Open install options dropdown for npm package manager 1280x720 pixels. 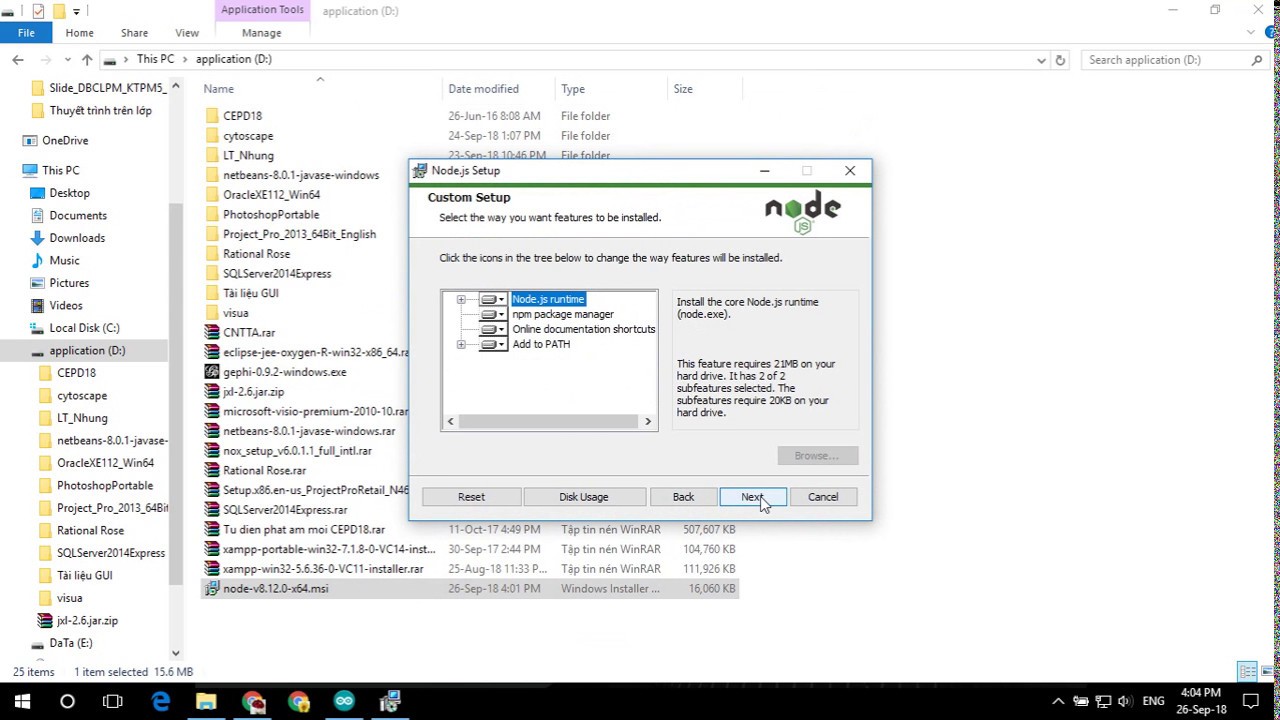point(493,314)
